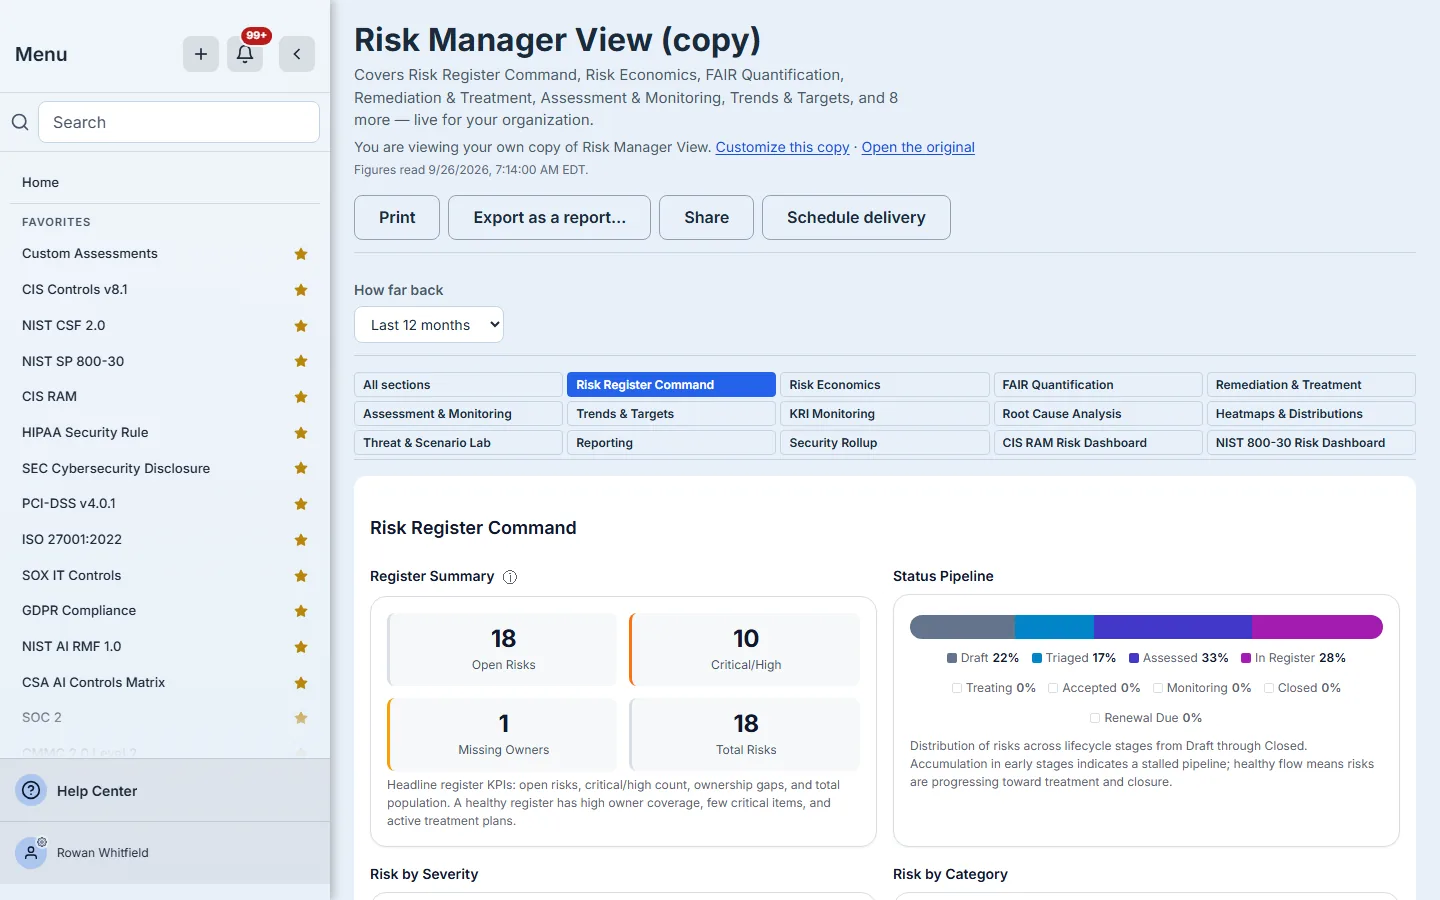Unfavorite PCI-DSS v4.0.1 star
The width and height of the screenshot is (1440, 900).
tap(301, 504)
